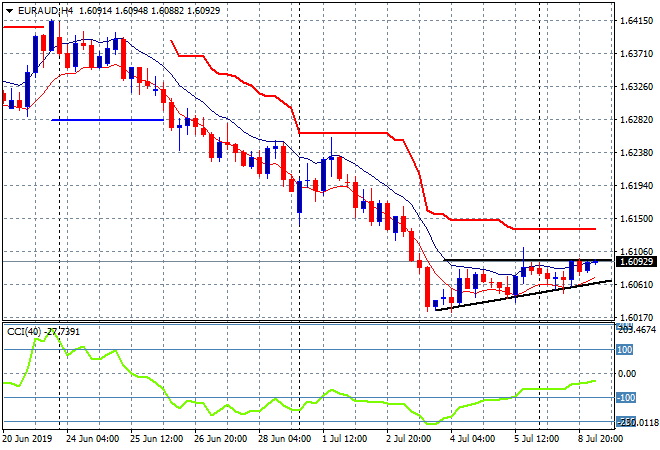Click the 25 Jun 12:00 time label

pos(156,439)
